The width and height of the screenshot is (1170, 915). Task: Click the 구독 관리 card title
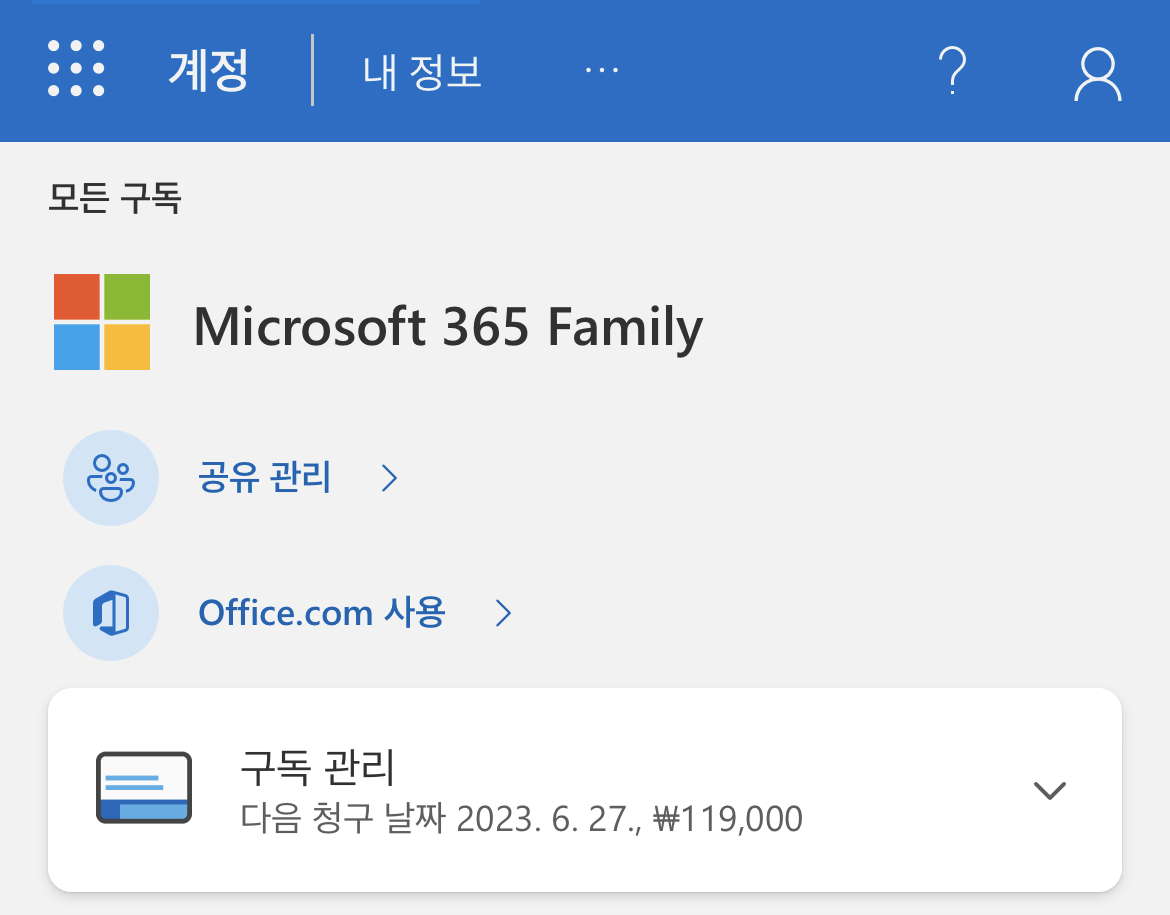point(318,766)
